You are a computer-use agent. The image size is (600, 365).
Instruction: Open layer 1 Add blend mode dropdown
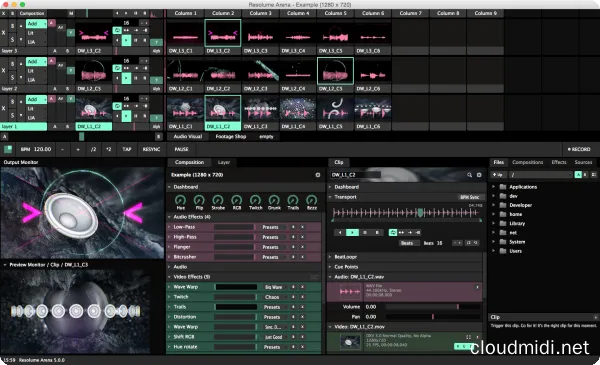click(x=36, y=99)
